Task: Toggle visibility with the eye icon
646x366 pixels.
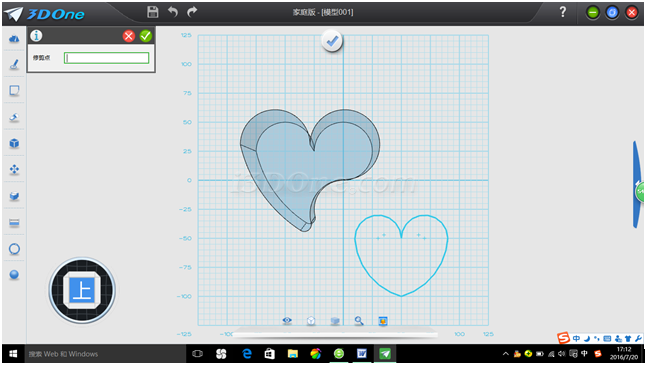Action: point(287,320)
